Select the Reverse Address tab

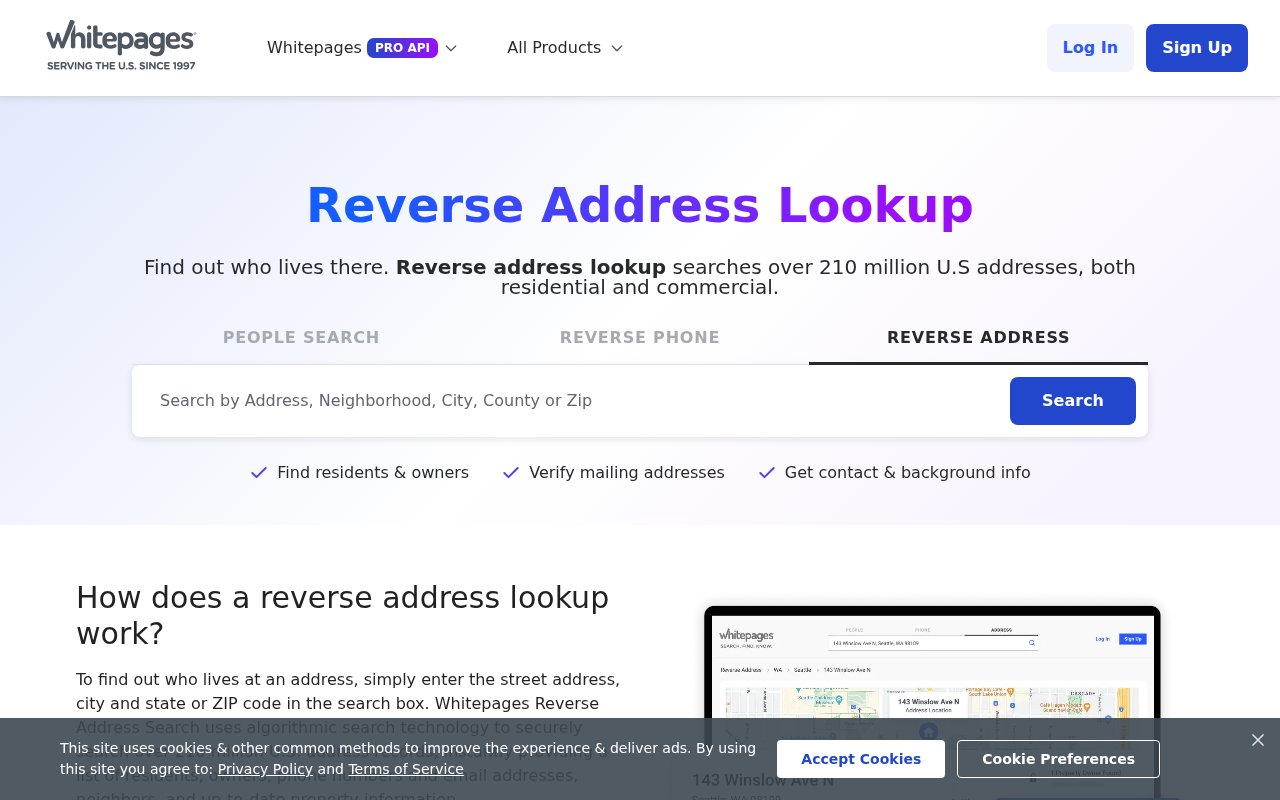click(x=978, y=338)
